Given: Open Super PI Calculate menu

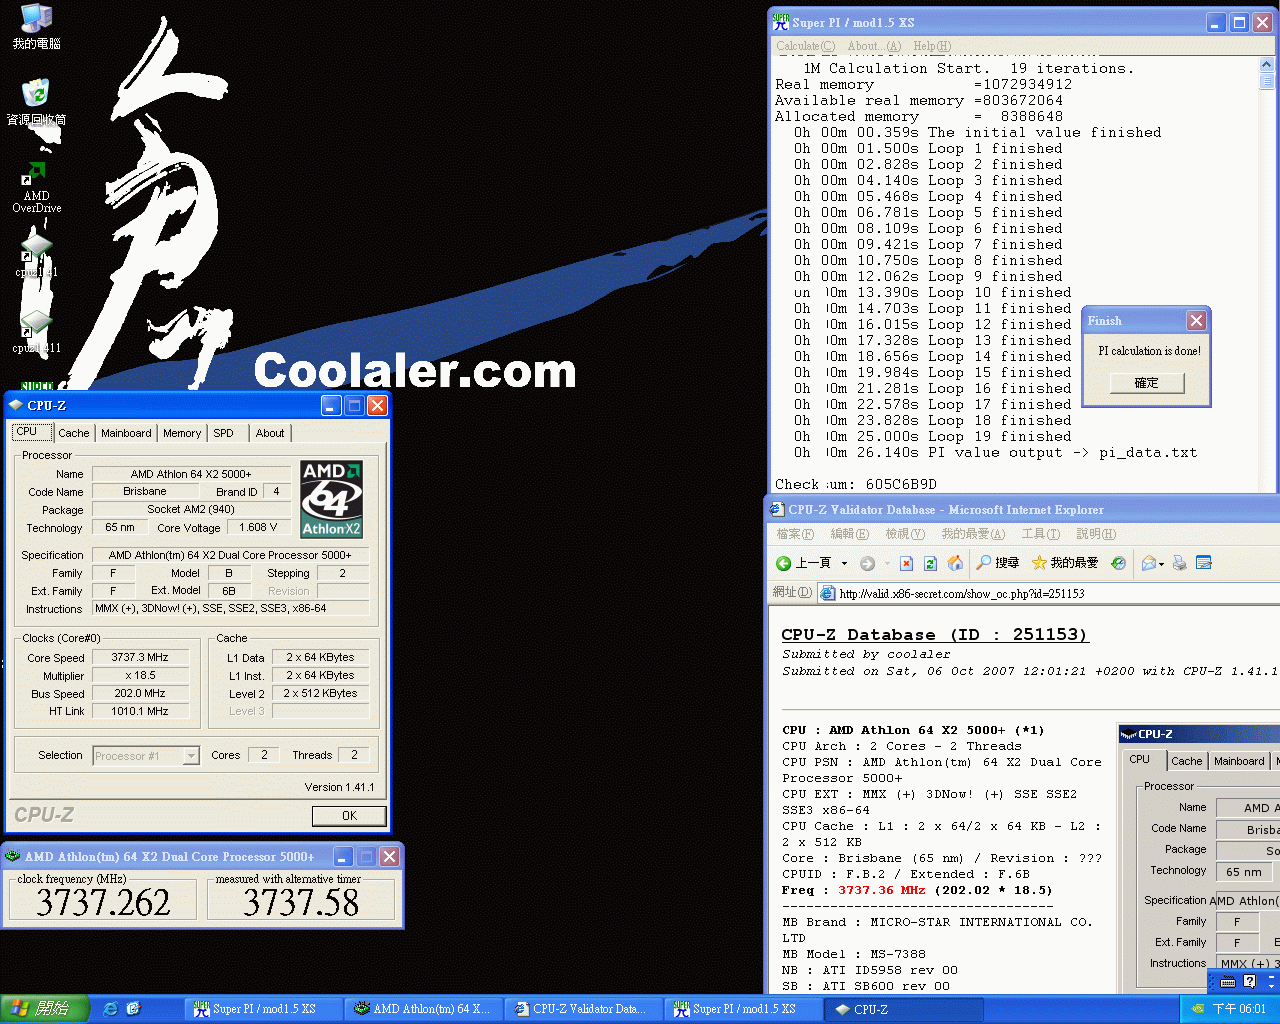Looking at the screenshot, I should [x=805, y=46].
